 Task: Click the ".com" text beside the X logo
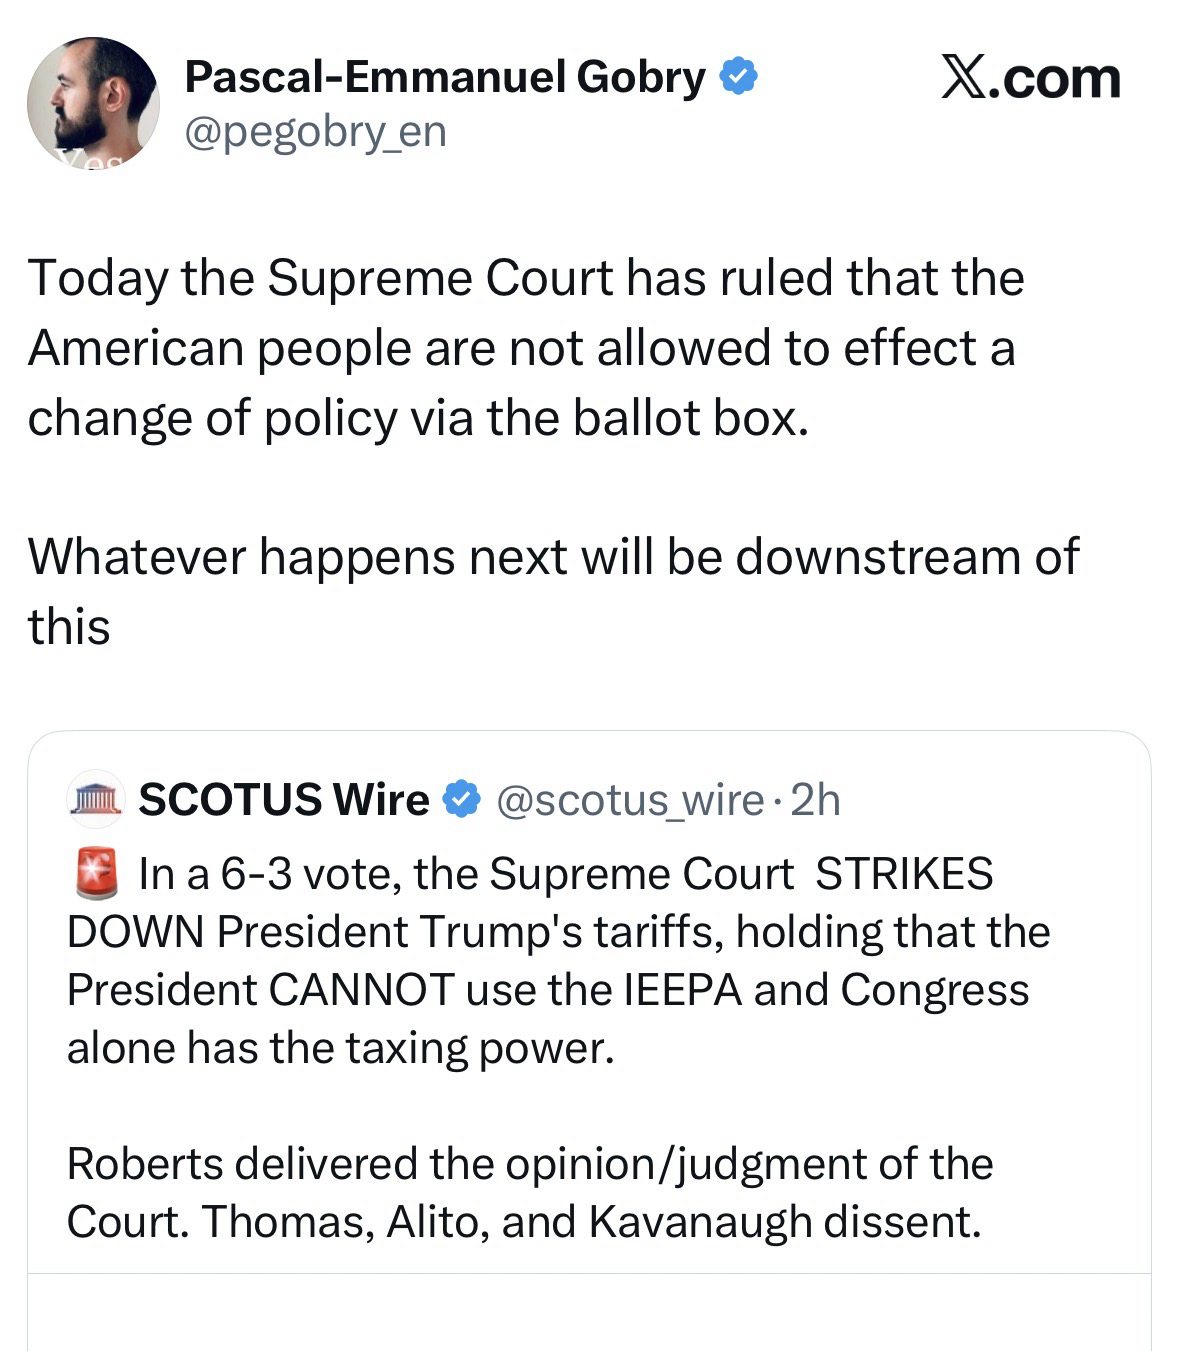click(1056, 78)
